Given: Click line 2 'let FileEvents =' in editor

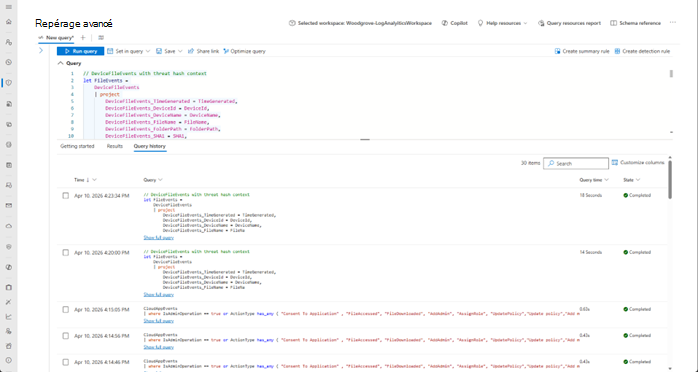Looking at the screenshot, I should point(106,81).
